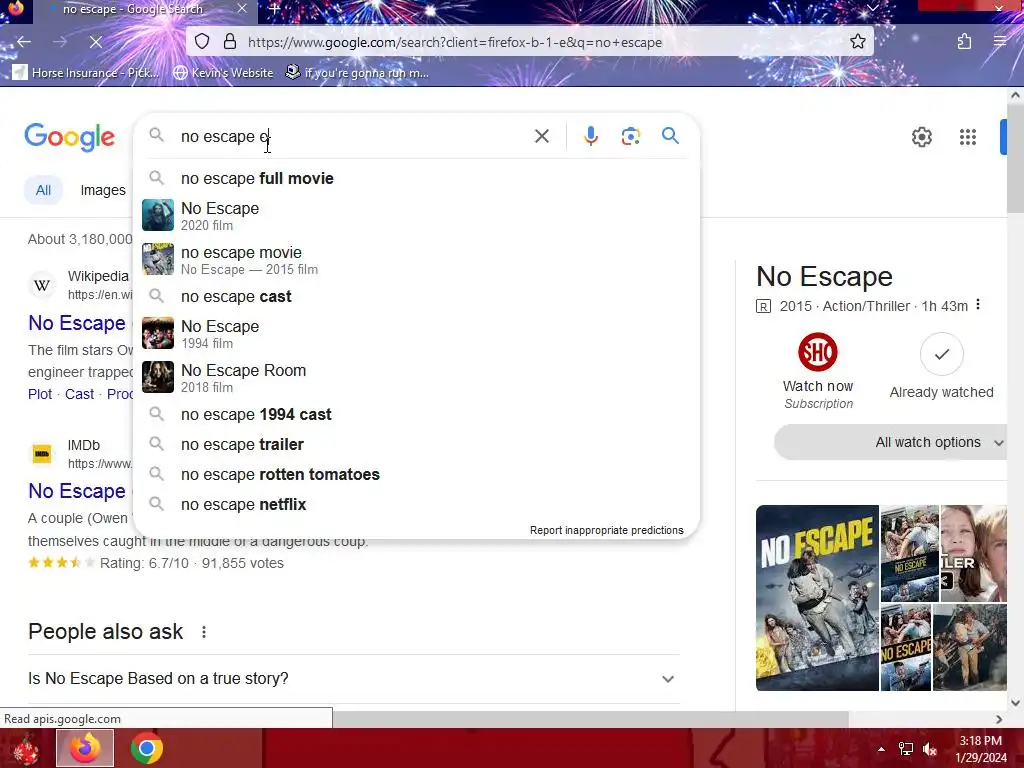The height and width of the screenshot is (768, 1024).
Task: Click the Wikipedia W favicon
Action: pyautogui.click(x=42, y=285)
